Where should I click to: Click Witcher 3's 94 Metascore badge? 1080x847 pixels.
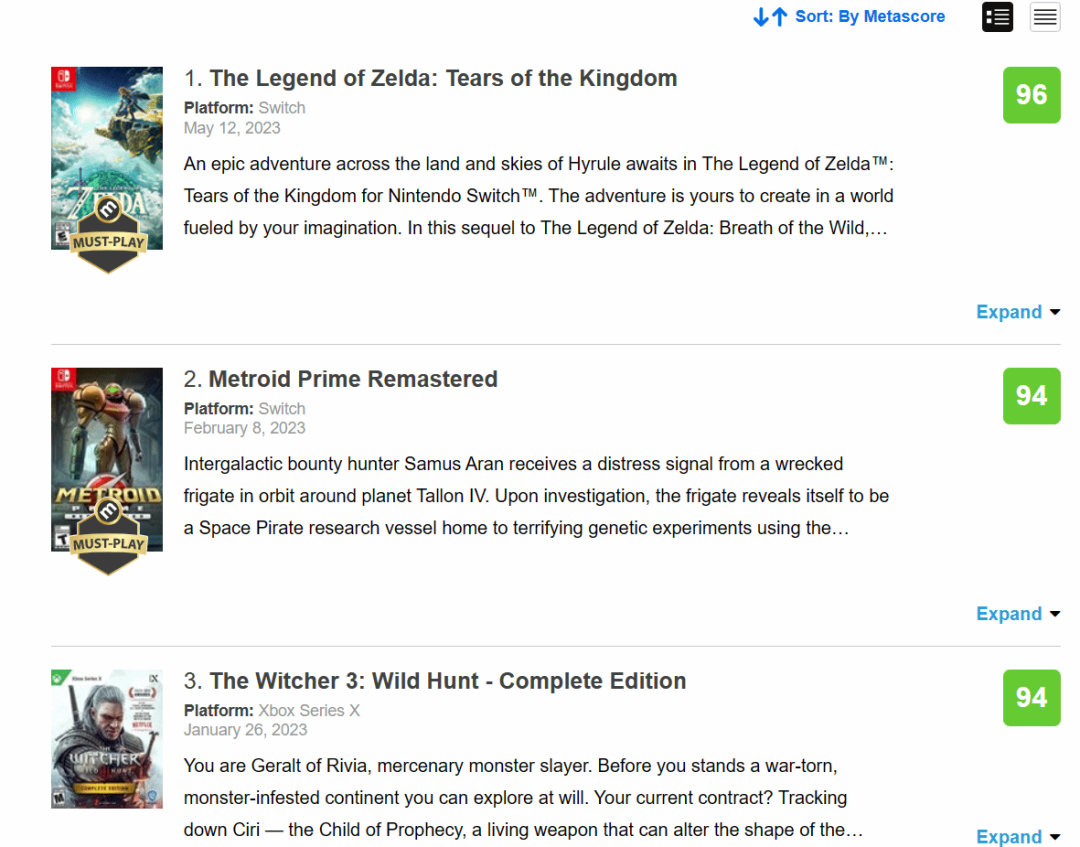click(x=1031, y=698)
